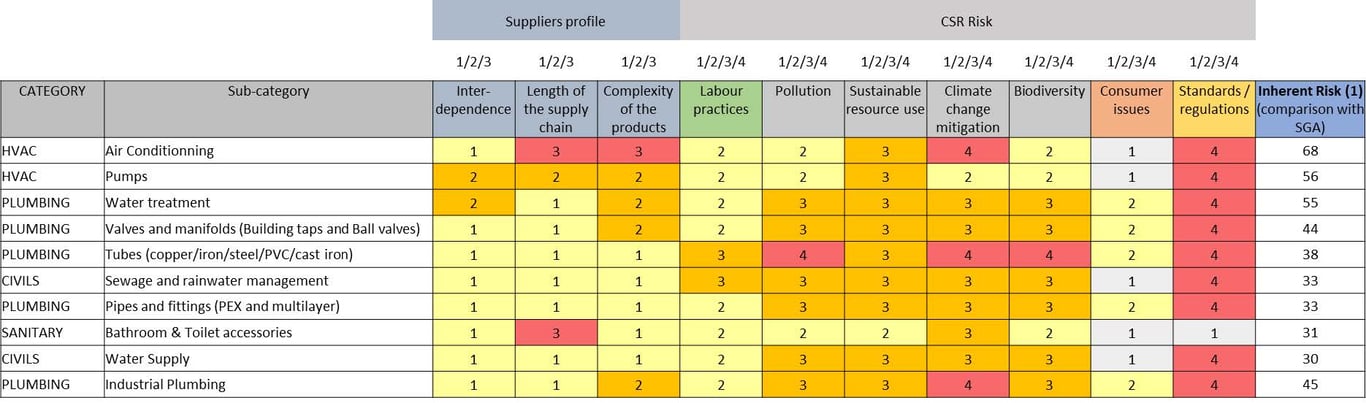Select the CSR Risk group header
The height and width of the screenshot is (403, 1366).
pyautogui.click(x=967, y=20)
